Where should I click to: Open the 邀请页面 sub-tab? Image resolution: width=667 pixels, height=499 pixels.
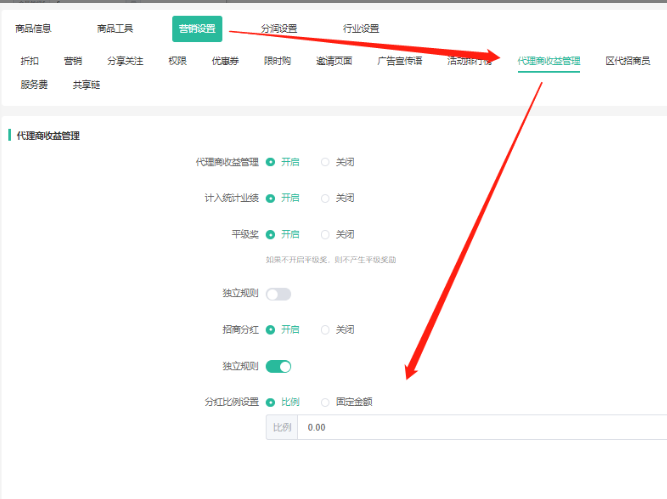334,61
